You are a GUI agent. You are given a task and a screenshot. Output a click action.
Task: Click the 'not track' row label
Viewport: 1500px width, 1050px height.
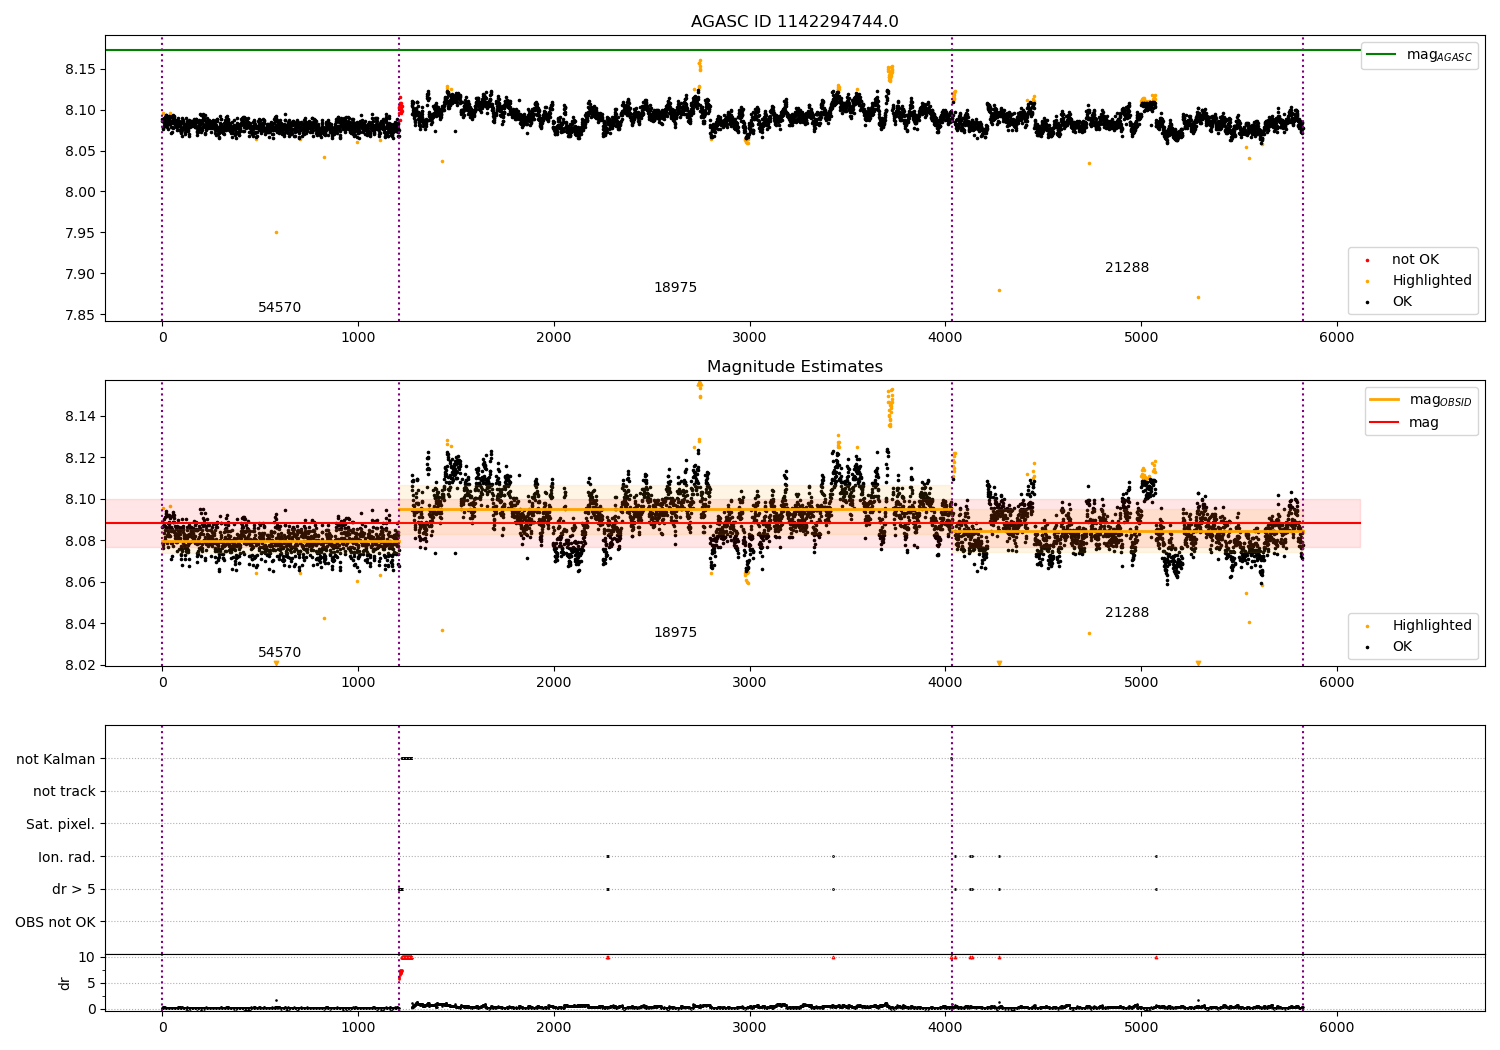pos(64,791)
